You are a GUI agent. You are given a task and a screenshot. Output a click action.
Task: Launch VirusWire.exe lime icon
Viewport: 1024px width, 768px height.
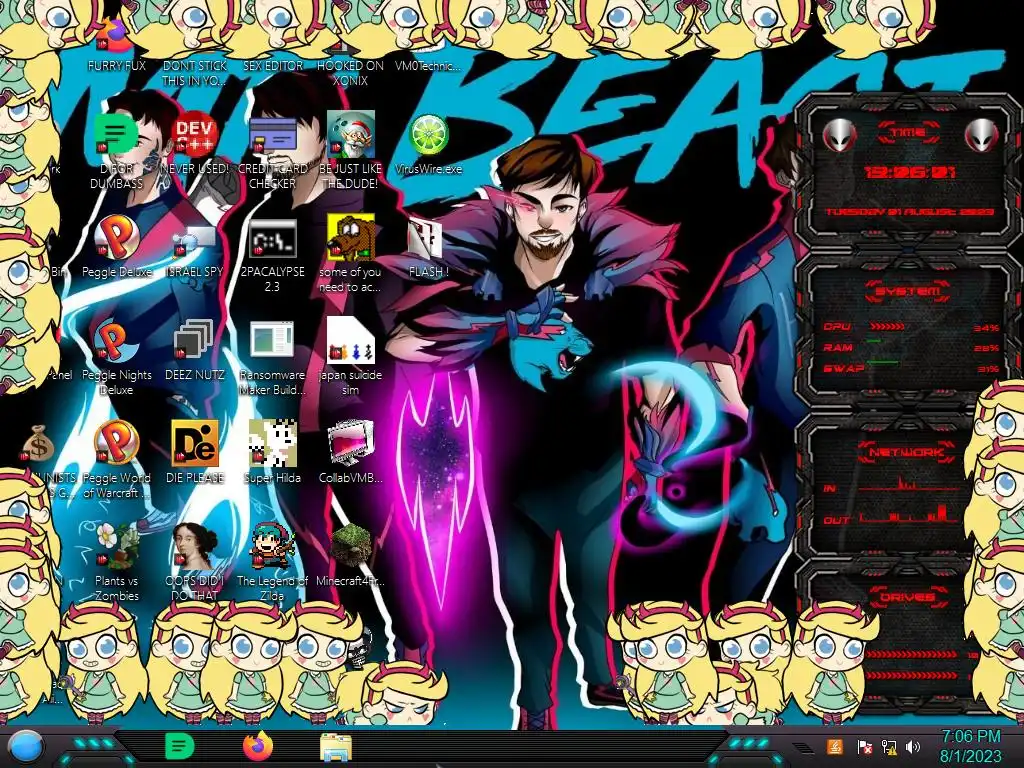click(428, 135)
